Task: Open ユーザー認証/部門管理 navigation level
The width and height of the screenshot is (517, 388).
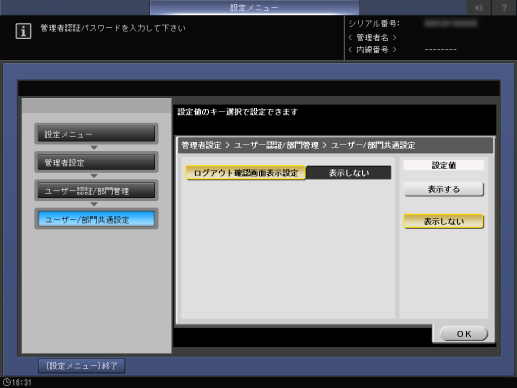Action: [96, 191]
